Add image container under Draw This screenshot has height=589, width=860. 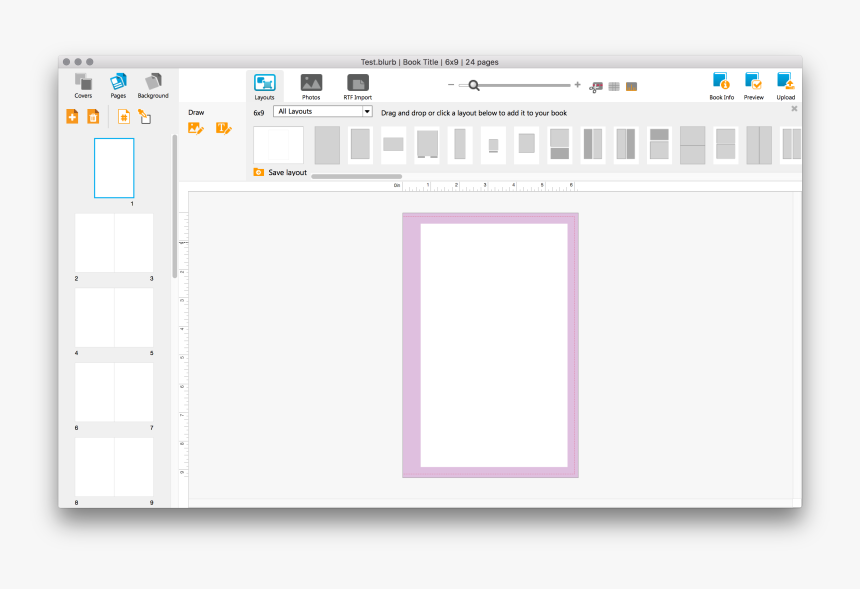[196, 128]
